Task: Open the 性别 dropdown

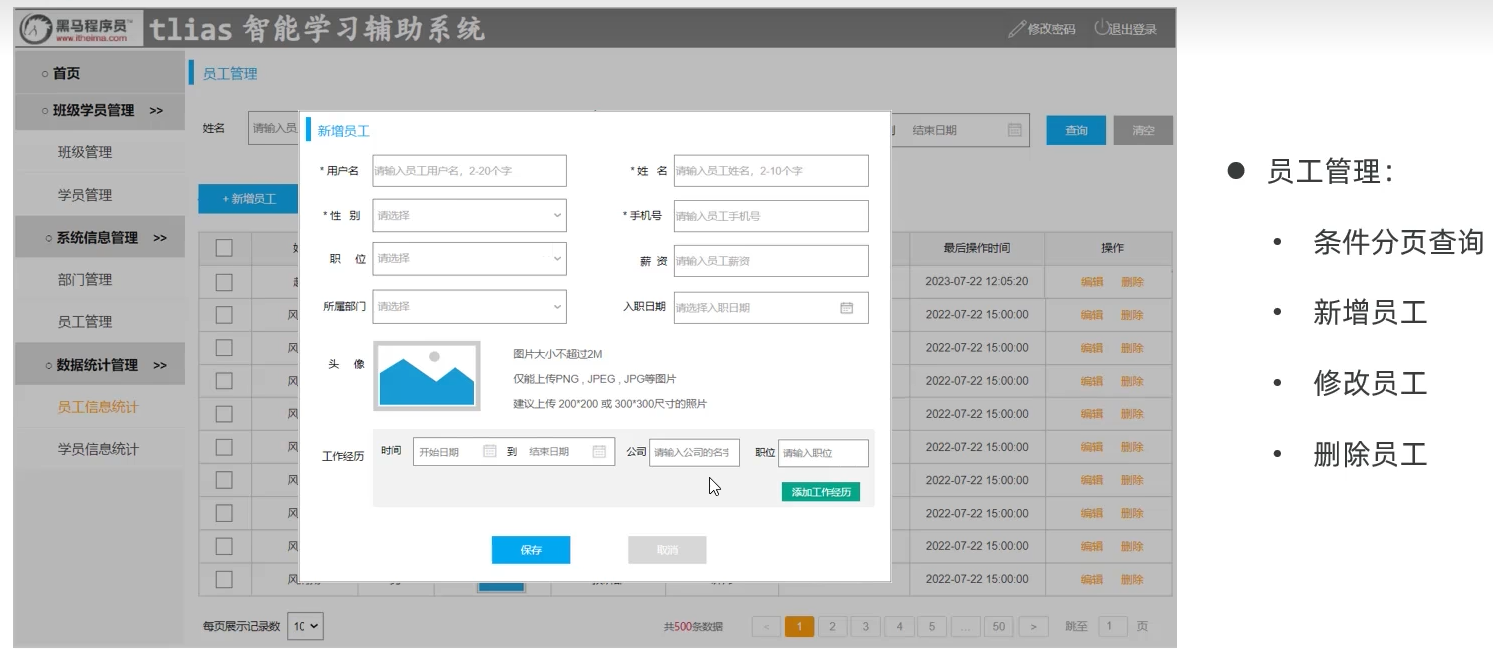Action: tap(469, 216)
